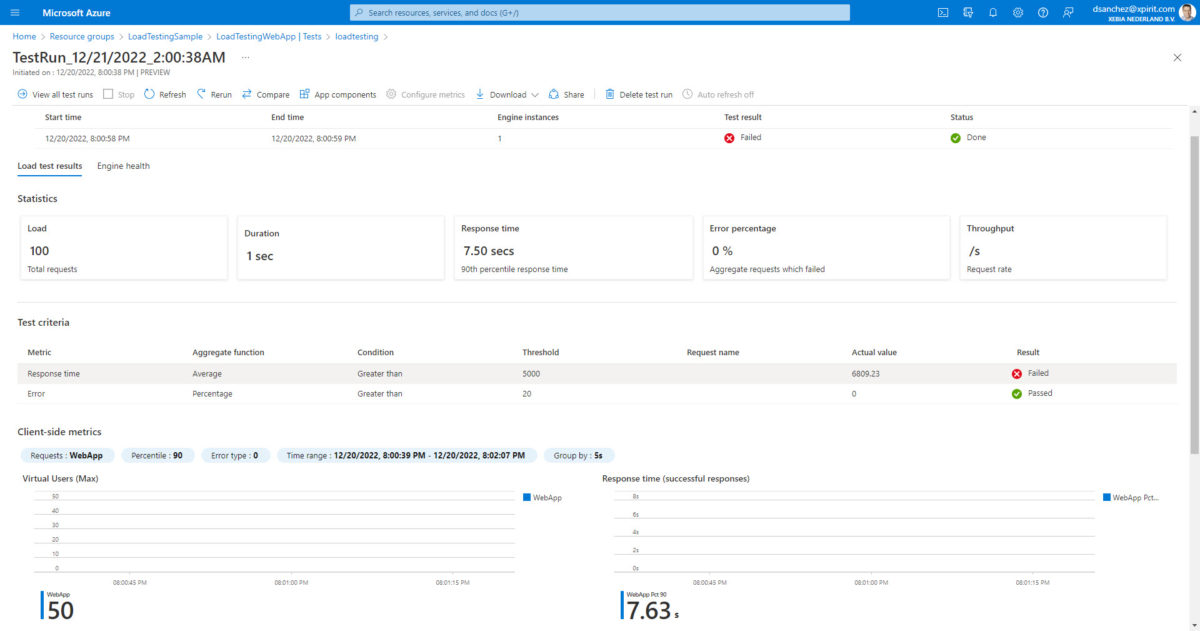This screenshot has width=1200, height=631.
Task: Open Cloud Shell from the top bar
Action: click(x=942, y=11)
